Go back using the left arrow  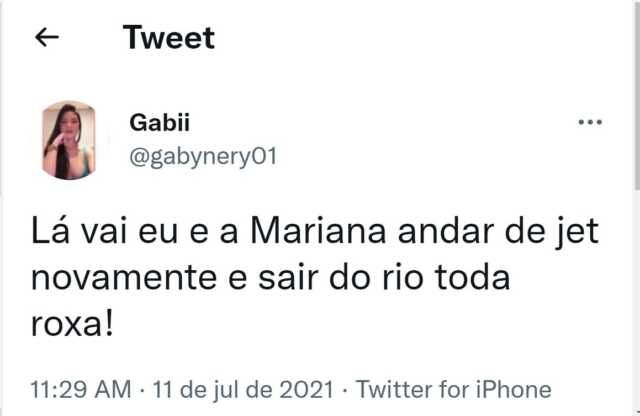click(x=47, y=38)
